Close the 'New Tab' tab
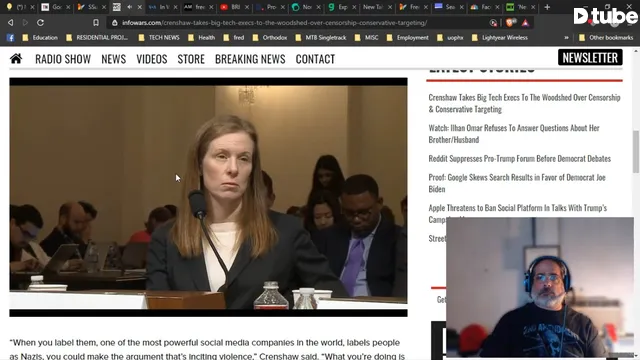This screenshot has width=640, height=360. pos(390,7)
